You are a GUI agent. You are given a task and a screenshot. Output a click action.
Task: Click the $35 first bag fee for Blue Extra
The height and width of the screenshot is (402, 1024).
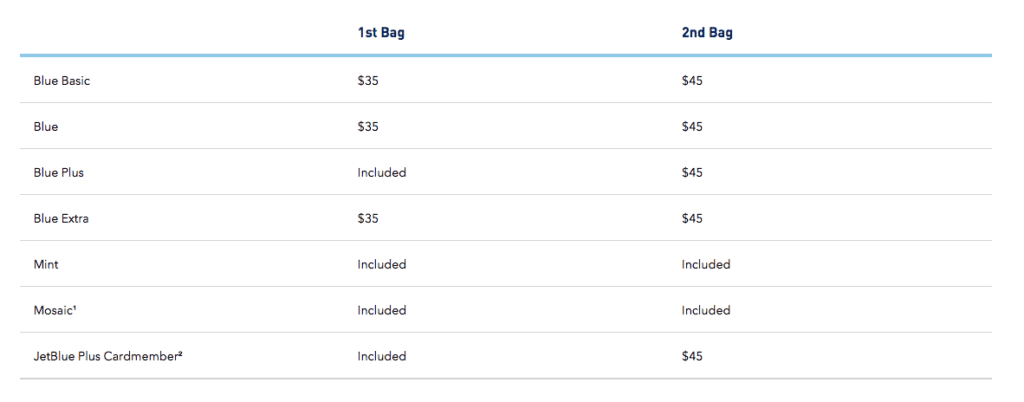coord(368,219)
